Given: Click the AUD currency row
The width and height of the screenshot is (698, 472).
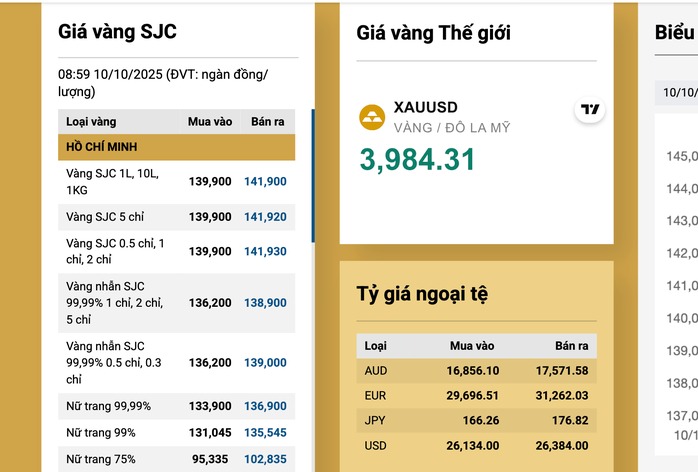Looking at the screenshot, I should (476, 371).
